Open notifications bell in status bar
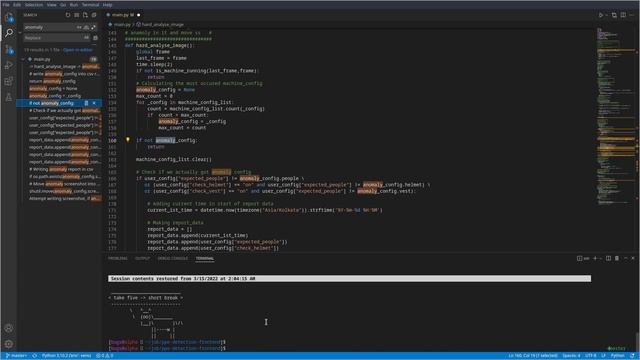This screenshot has width=640, height=360. [632, 356]
